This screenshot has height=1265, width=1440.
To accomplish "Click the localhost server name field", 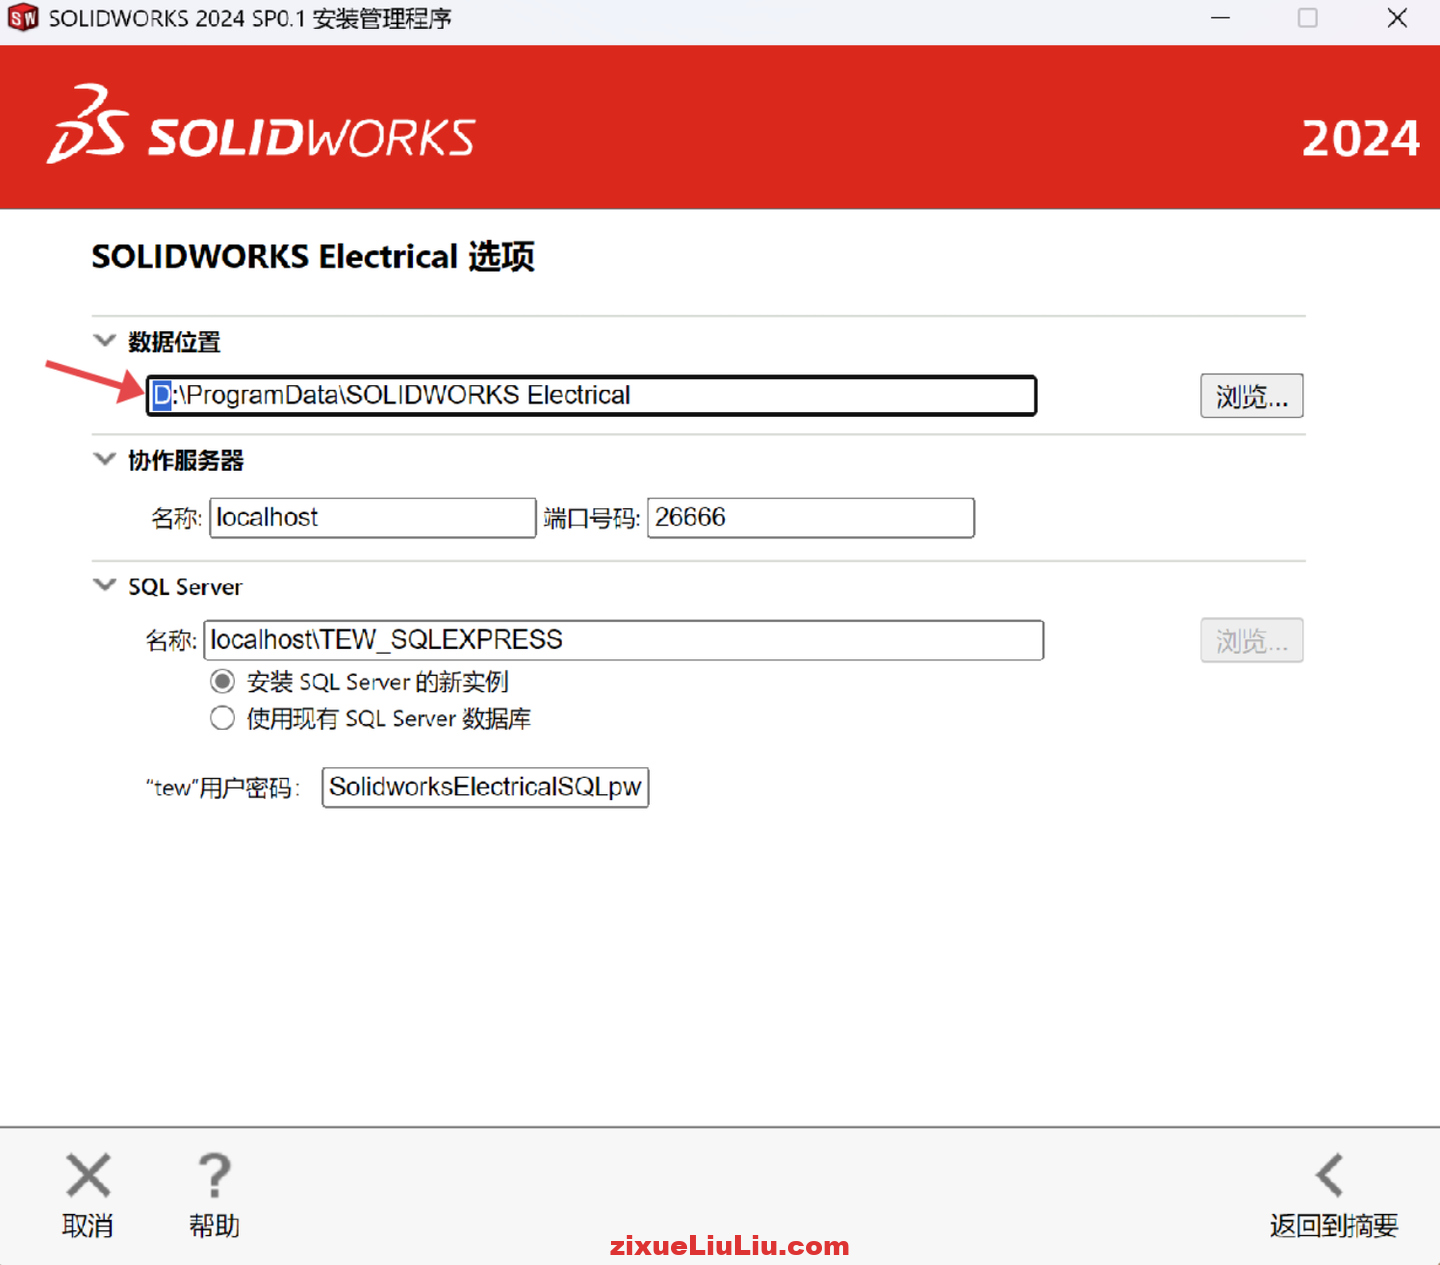I will click(372, 517).
